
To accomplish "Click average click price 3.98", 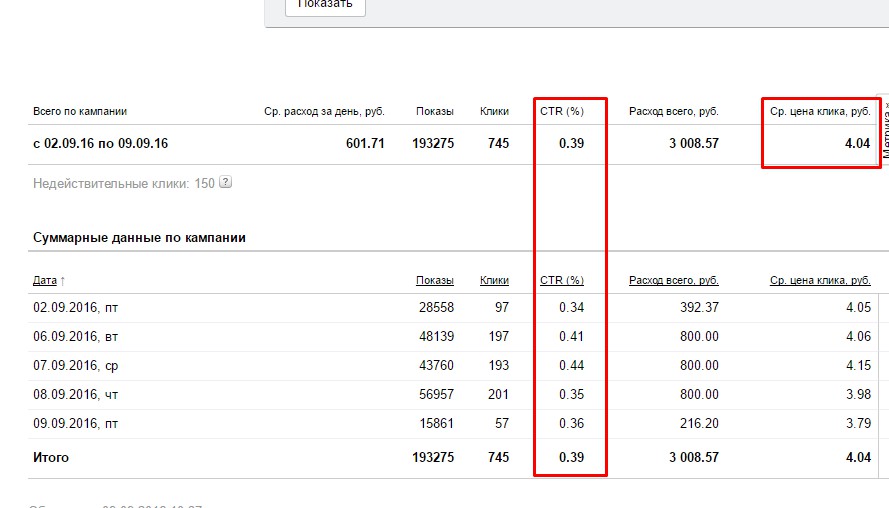I will coord(858,395).
